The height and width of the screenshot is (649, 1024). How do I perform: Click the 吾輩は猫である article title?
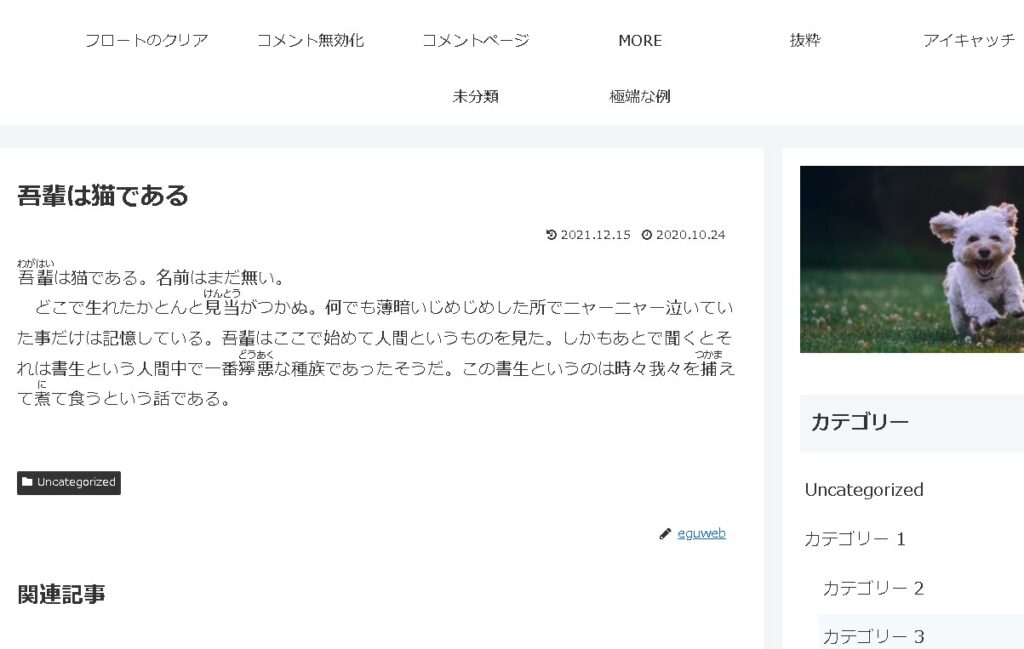(103, 195)
